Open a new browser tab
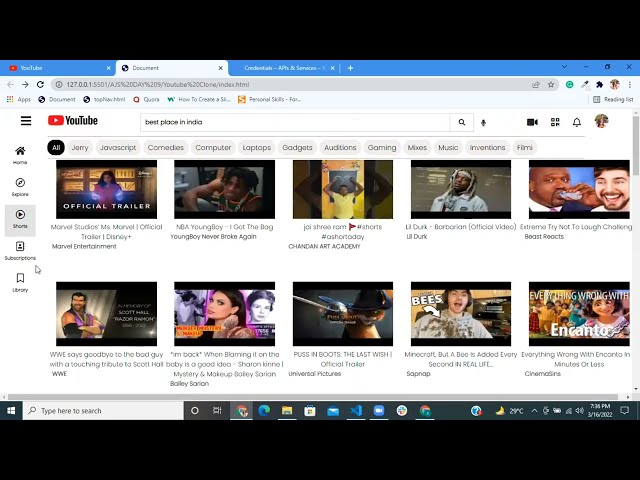640x480 pixels. click(350, 68)
